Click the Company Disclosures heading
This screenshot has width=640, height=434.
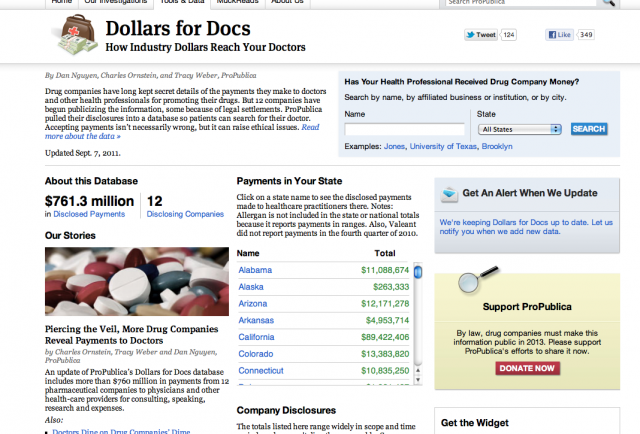tap(286, 410)
